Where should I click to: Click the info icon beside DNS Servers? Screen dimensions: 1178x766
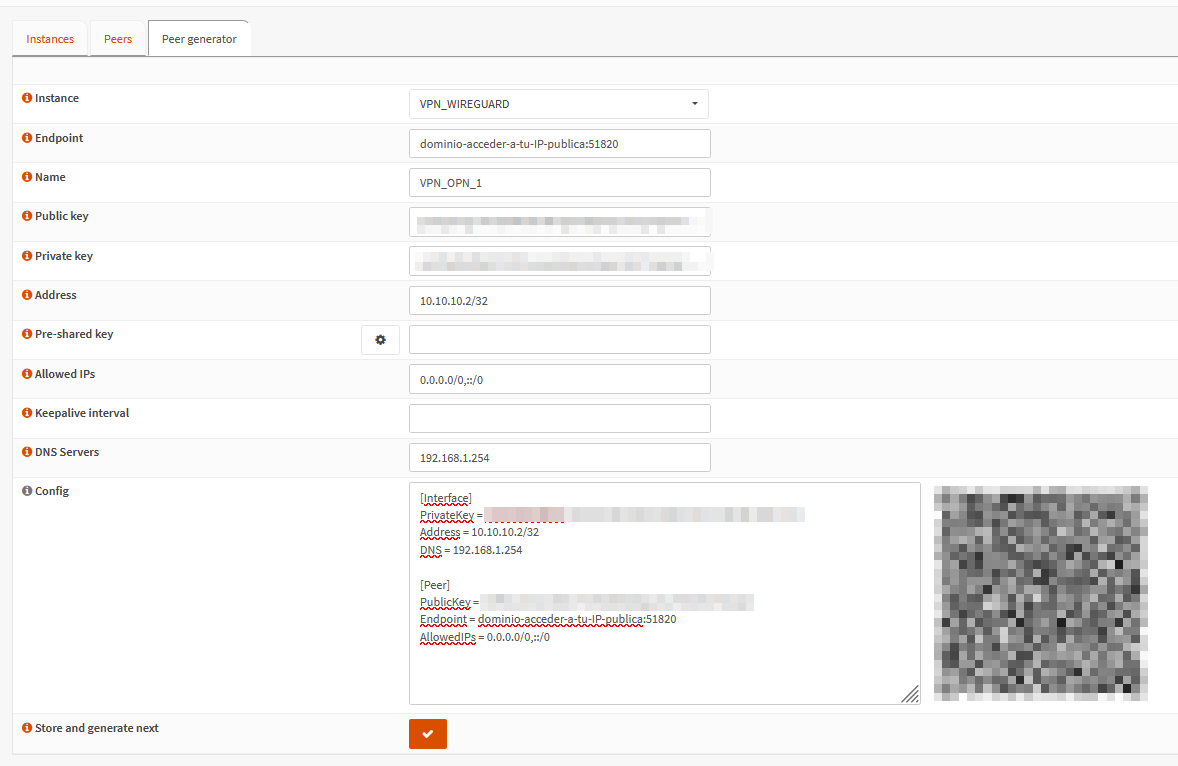click(27, 452)
